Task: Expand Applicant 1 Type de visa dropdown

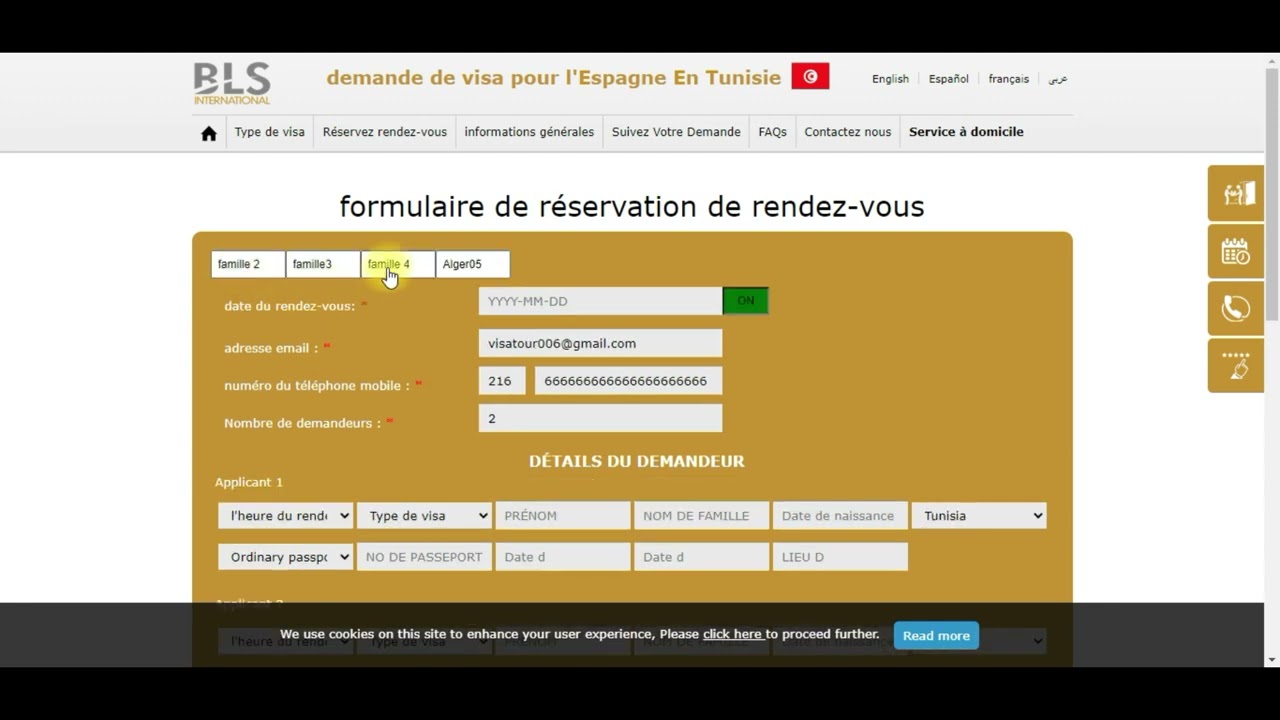Action: [424, 516]
